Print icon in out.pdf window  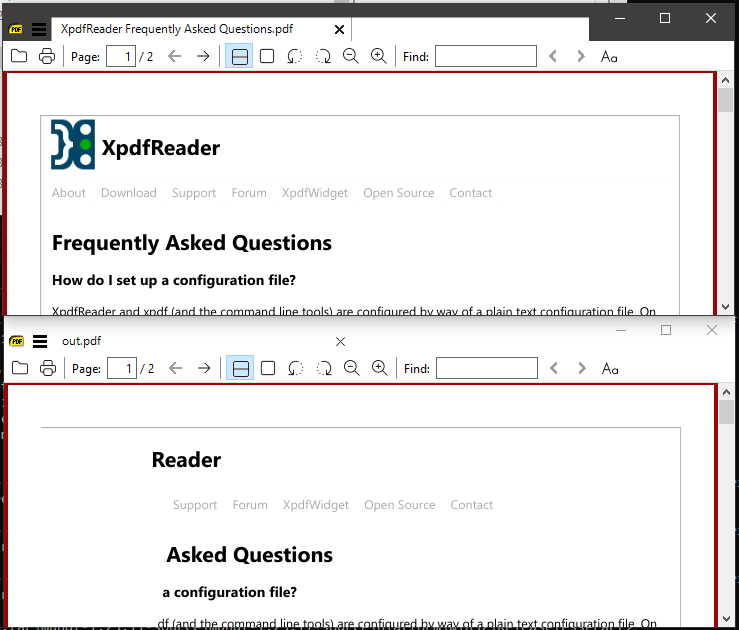pos(48,368)
